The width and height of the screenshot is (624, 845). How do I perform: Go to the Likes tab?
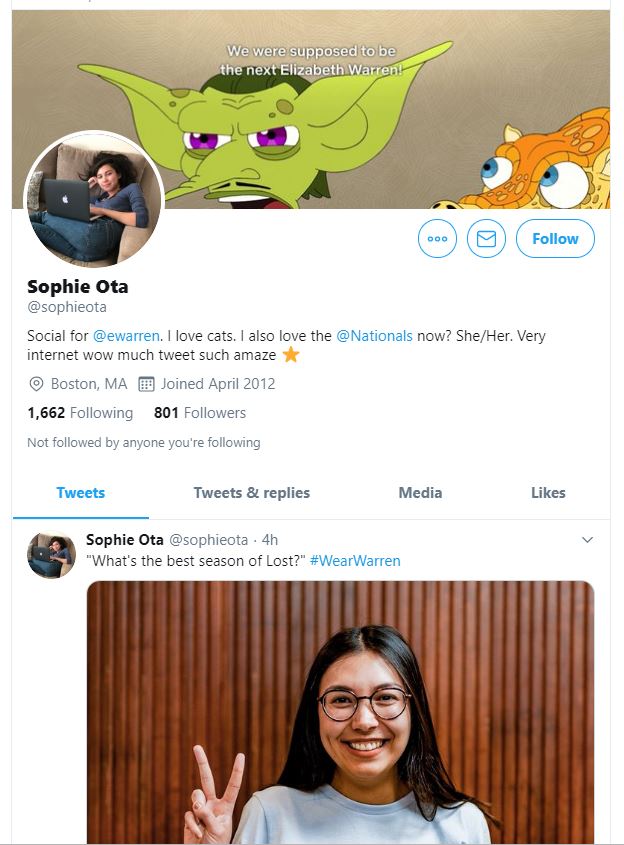548,493
